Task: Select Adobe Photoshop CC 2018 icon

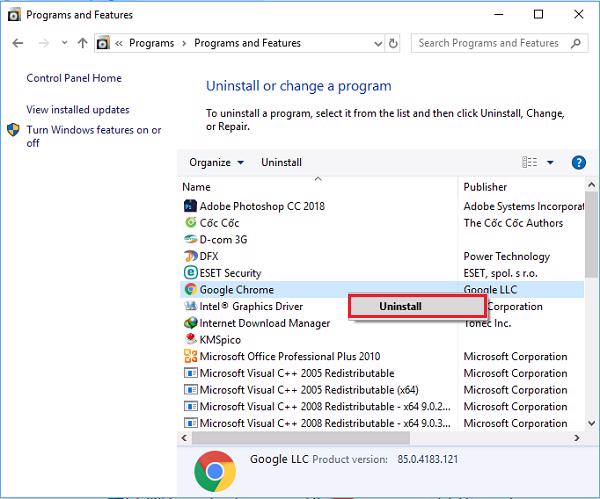Action: coord(190,206)
